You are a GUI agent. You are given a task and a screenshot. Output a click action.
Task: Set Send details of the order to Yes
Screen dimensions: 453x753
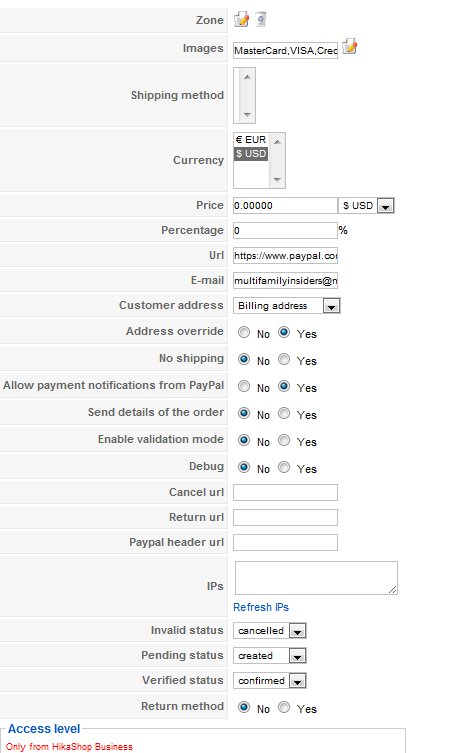[284, 413]
